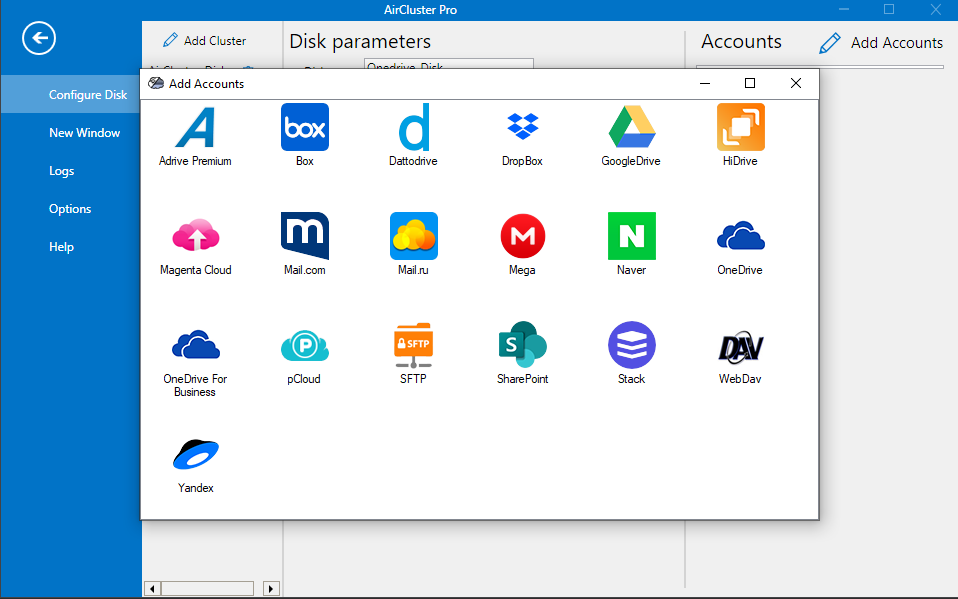958x599 pixels.
Task: Add a Yandex account
Action: pos(196,454)
